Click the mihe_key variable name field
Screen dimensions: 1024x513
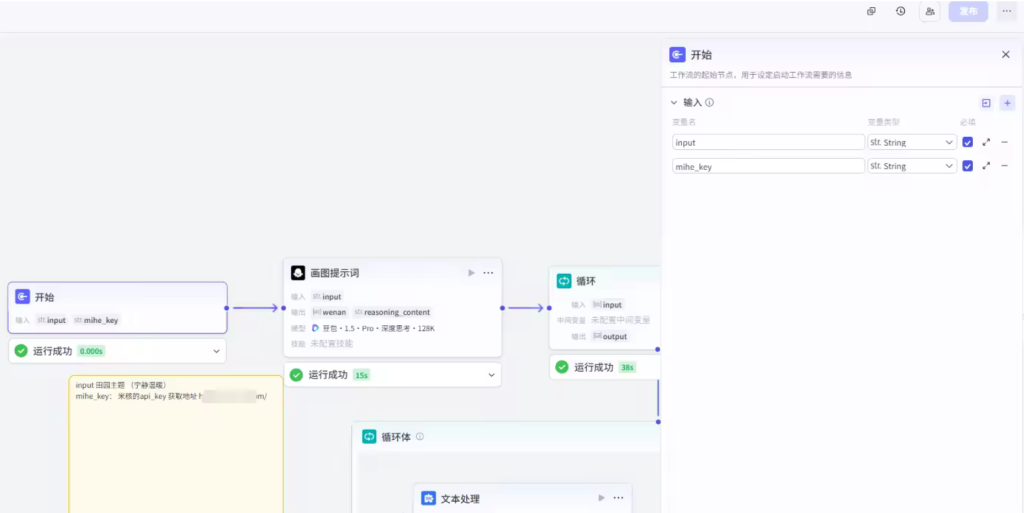coord(768,166)
